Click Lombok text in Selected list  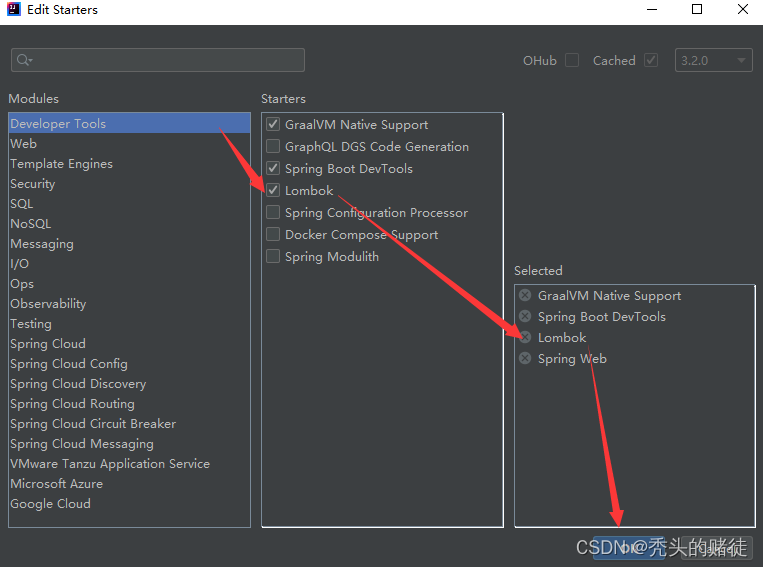click(x=562, y=337)
